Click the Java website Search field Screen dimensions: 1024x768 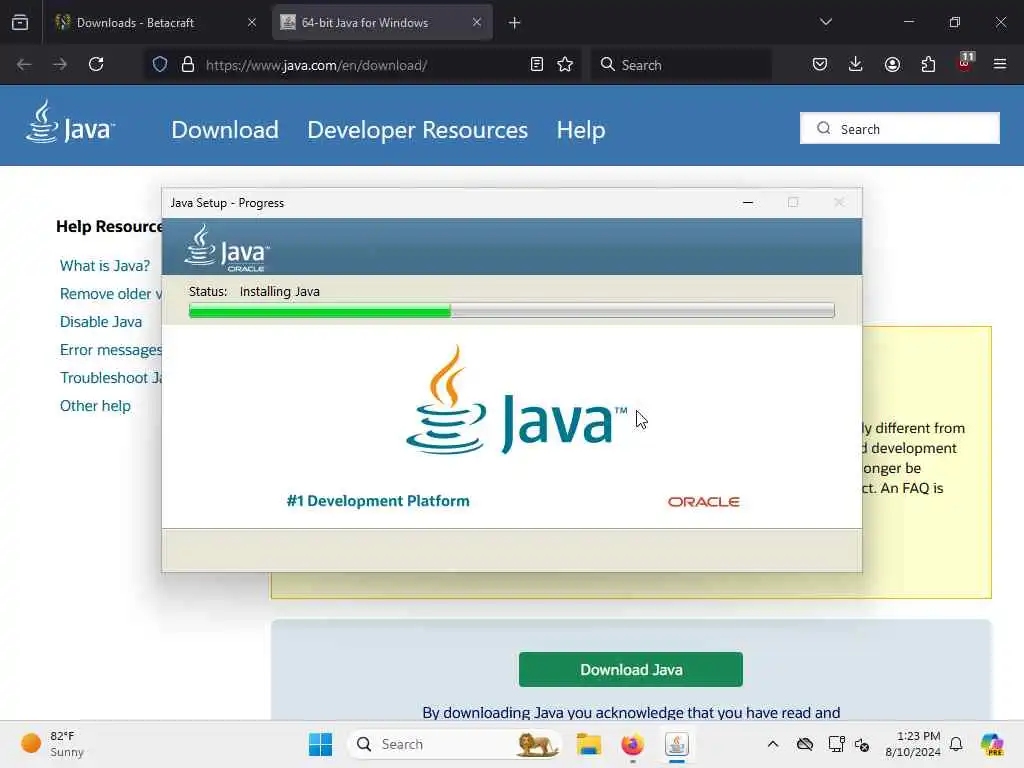(x=900, y=129)
